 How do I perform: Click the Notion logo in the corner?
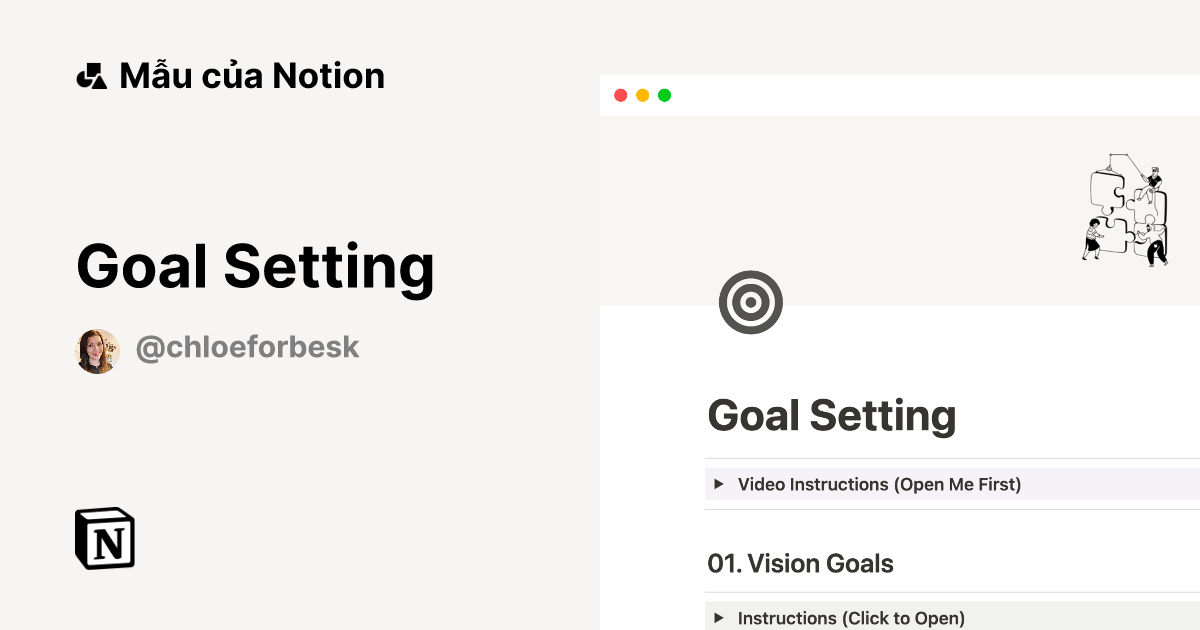pos(104,539)
